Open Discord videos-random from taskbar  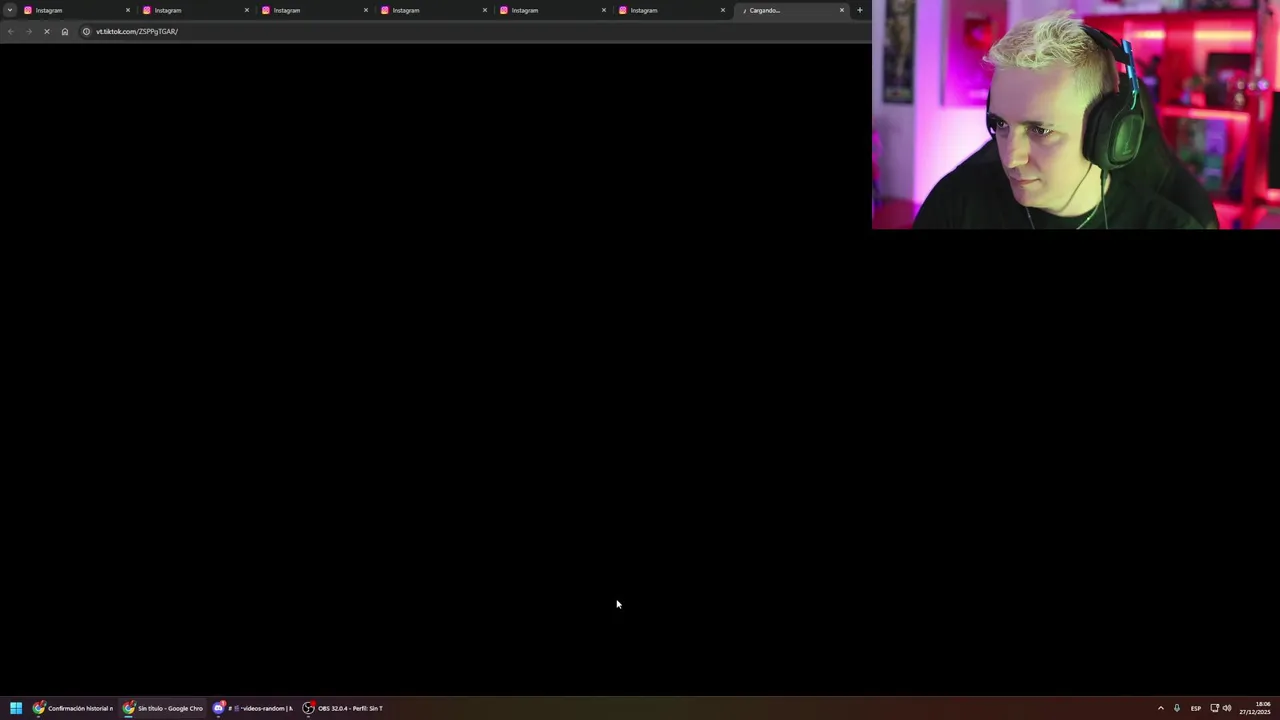click(253, 708)
